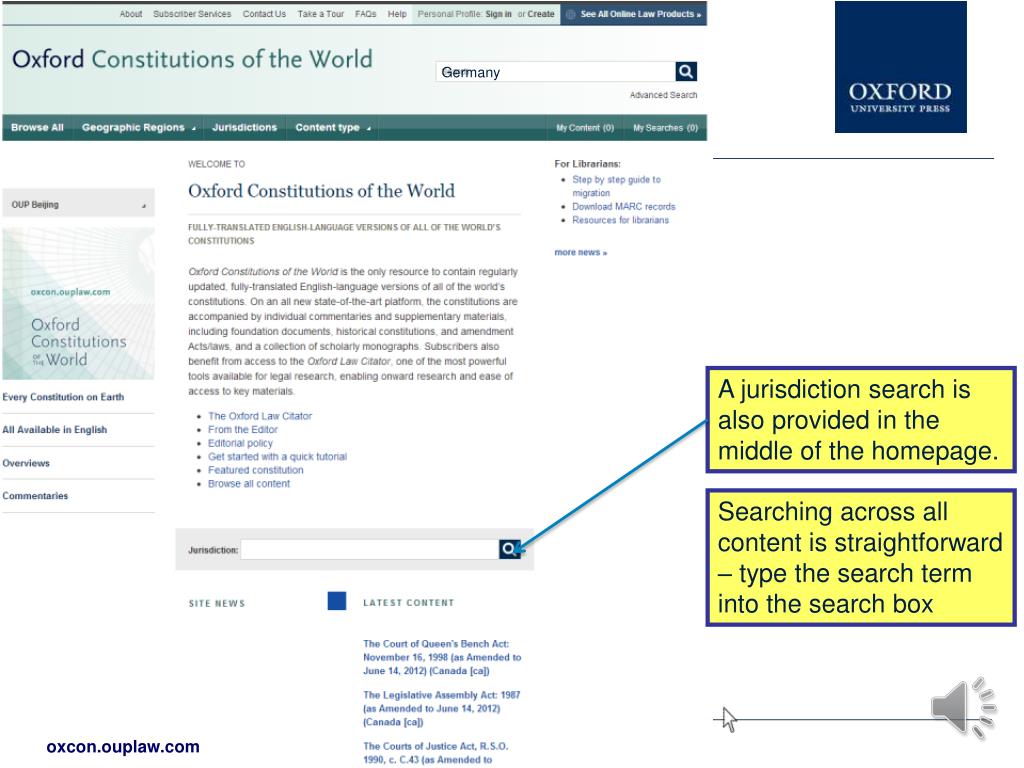Open My Searches (0)
1024x768 pixels.
coord(665,128)
